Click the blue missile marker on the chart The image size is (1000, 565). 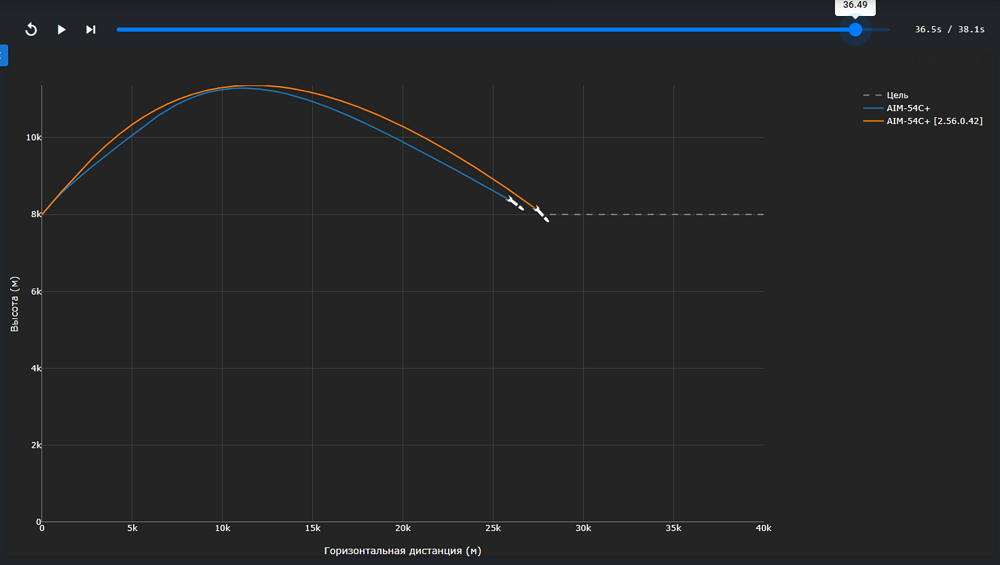tap(515, 203)
